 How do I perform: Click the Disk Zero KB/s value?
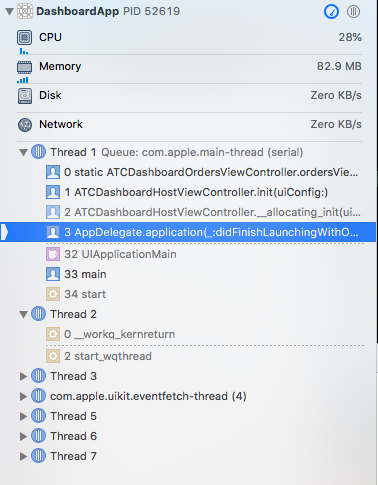click(336, 95)
